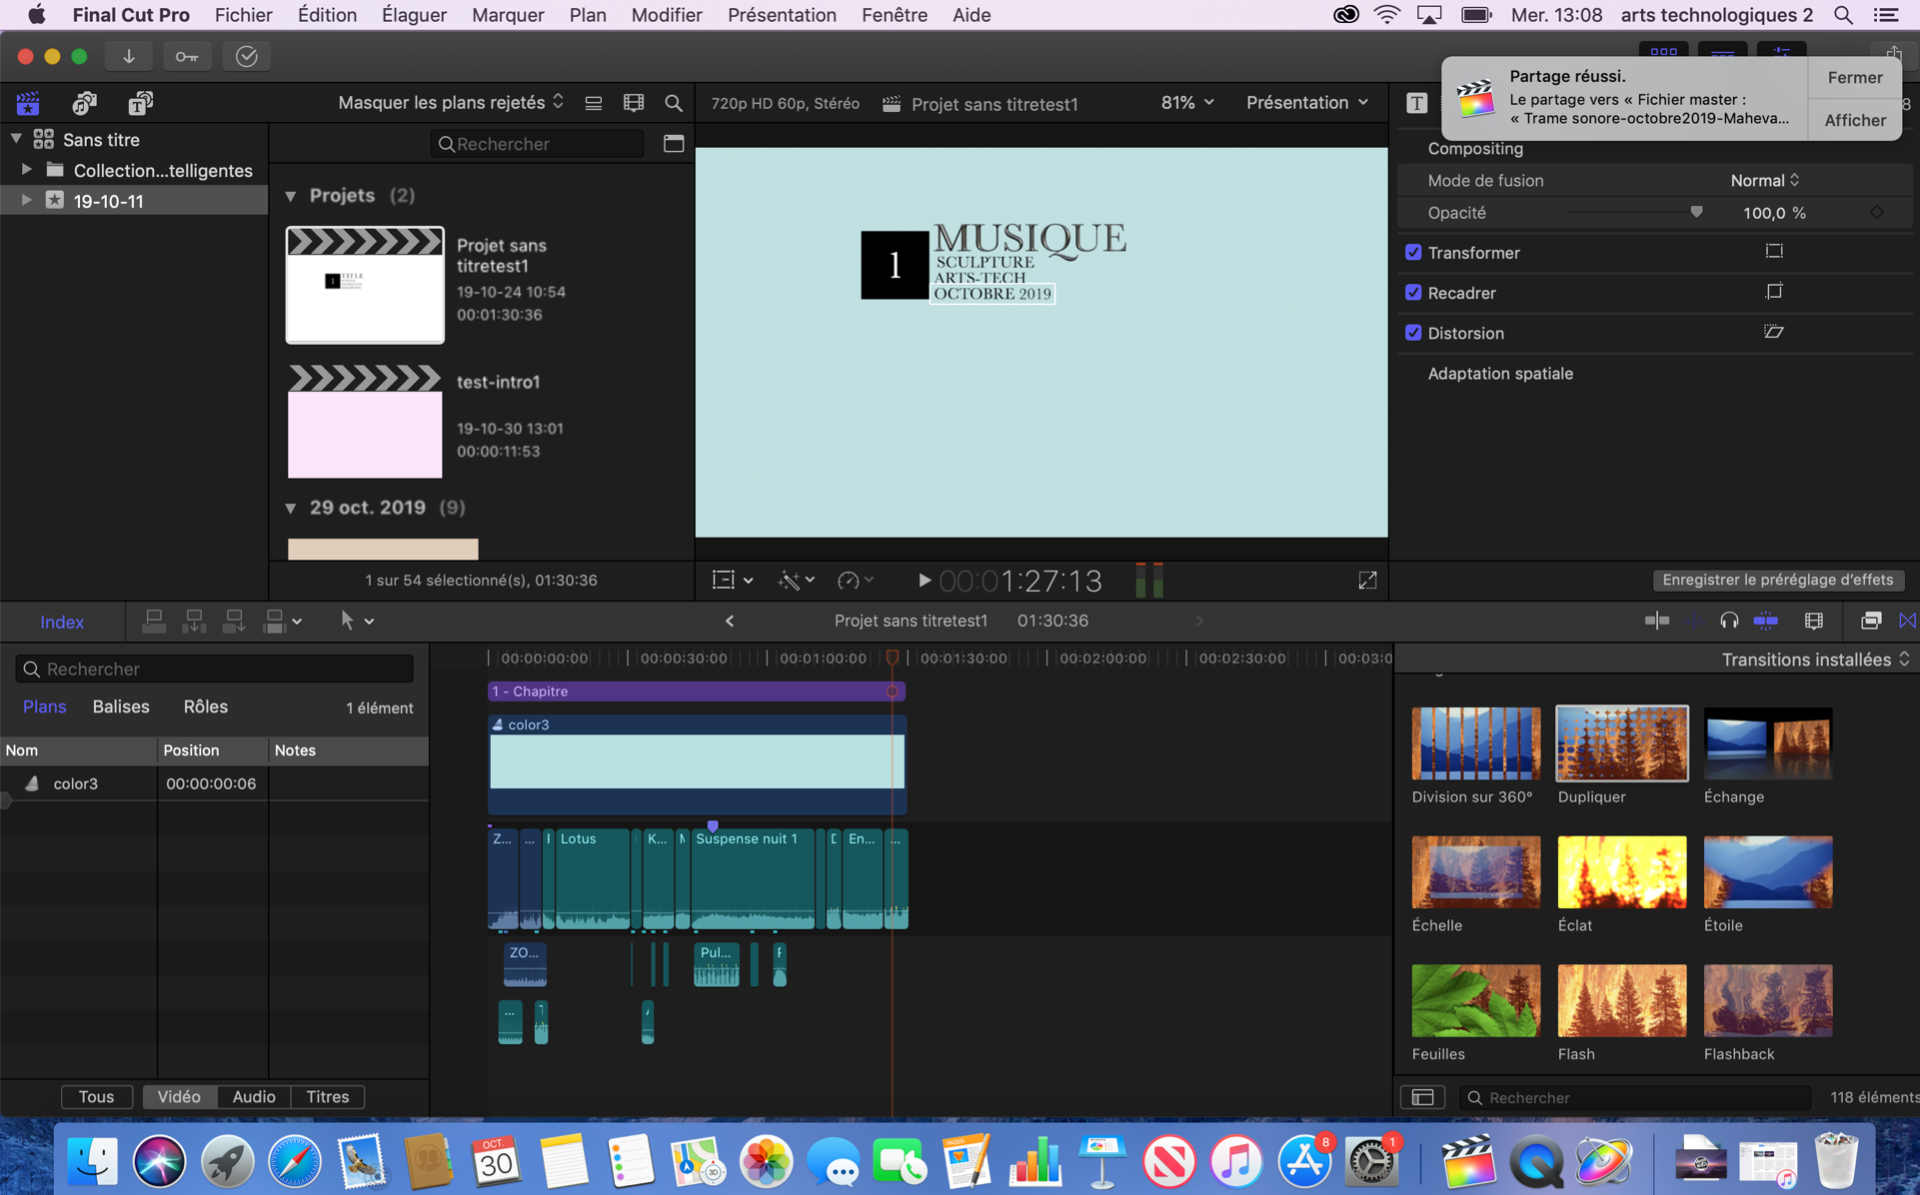Click the fullscreen viewer expand icon
The height and width of the screenshot is (1195, 1920).
[1367, 580]
